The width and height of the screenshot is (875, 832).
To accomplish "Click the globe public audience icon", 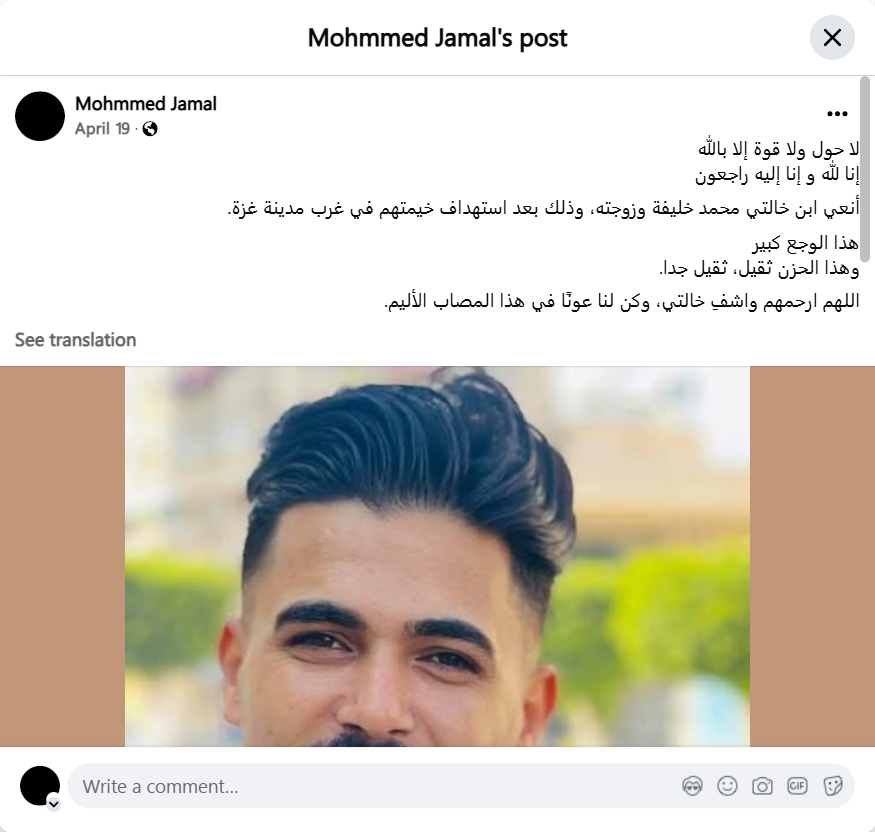I will 150,129.
